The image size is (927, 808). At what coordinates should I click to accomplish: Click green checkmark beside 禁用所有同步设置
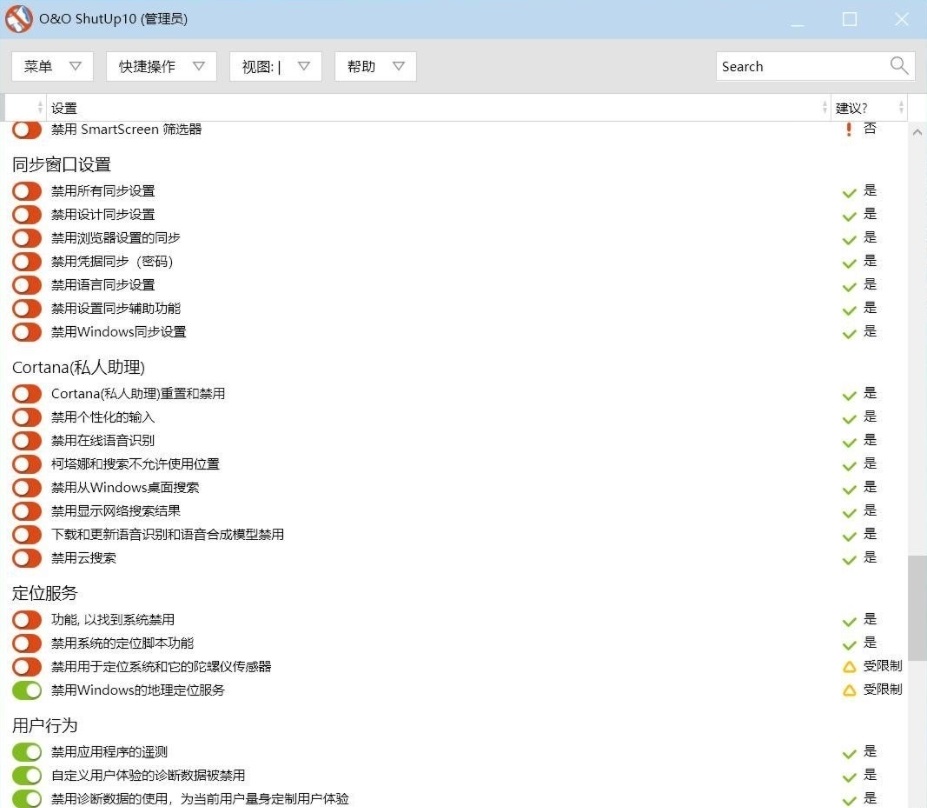click(849, 191)
